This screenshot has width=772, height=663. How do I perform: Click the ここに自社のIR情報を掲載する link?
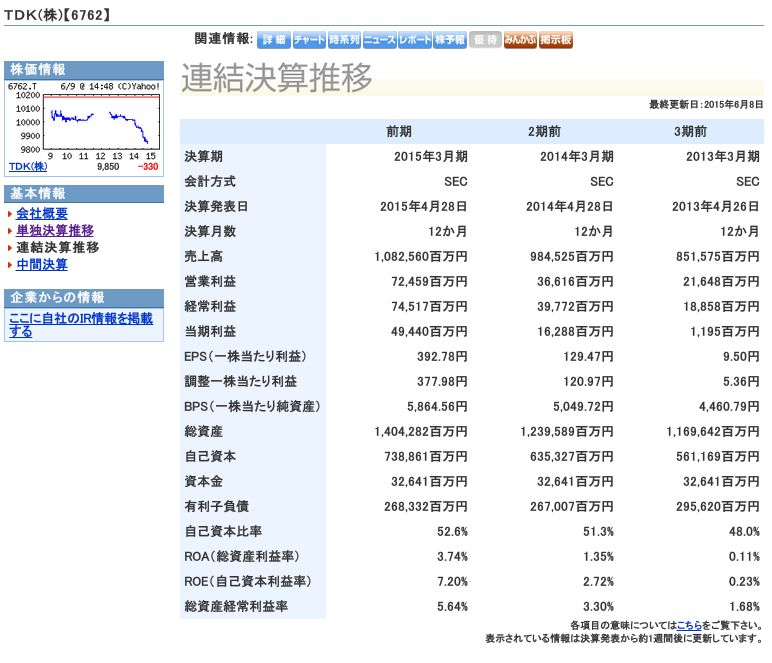pyautogui.click(x=81, y=325)
